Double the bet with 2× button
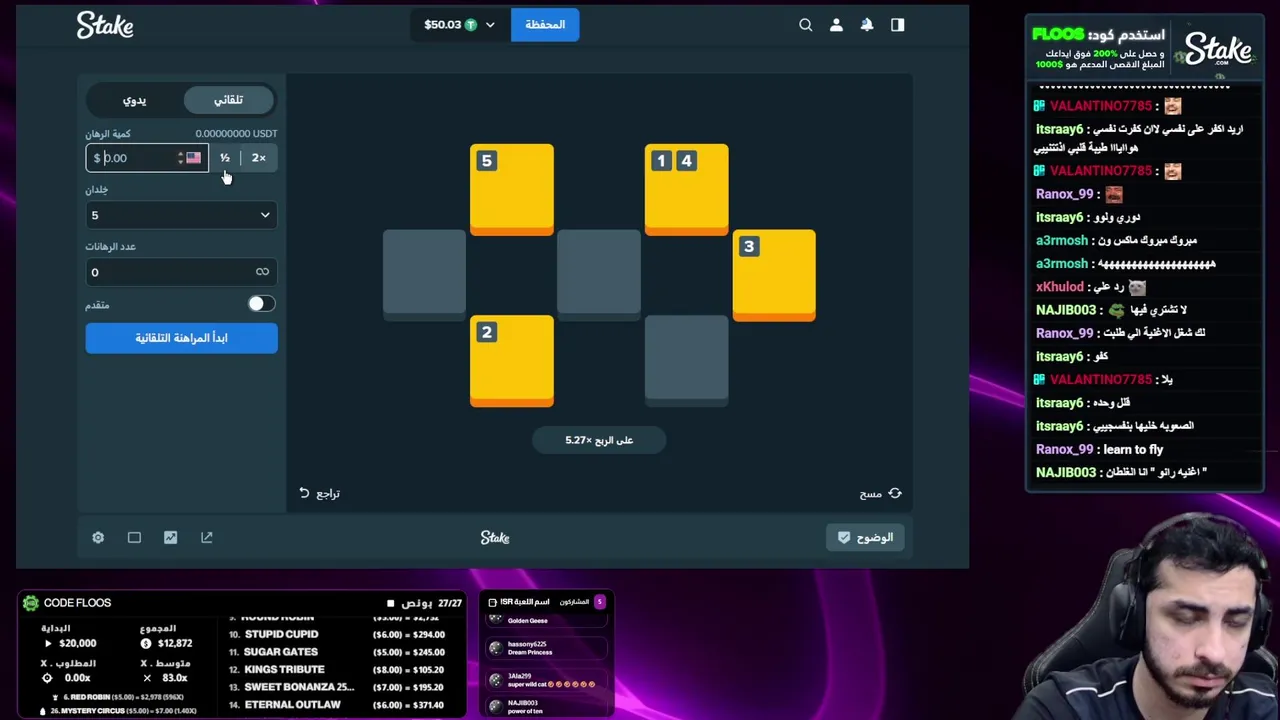This screenshot has width=1280, height=720. 259,158
